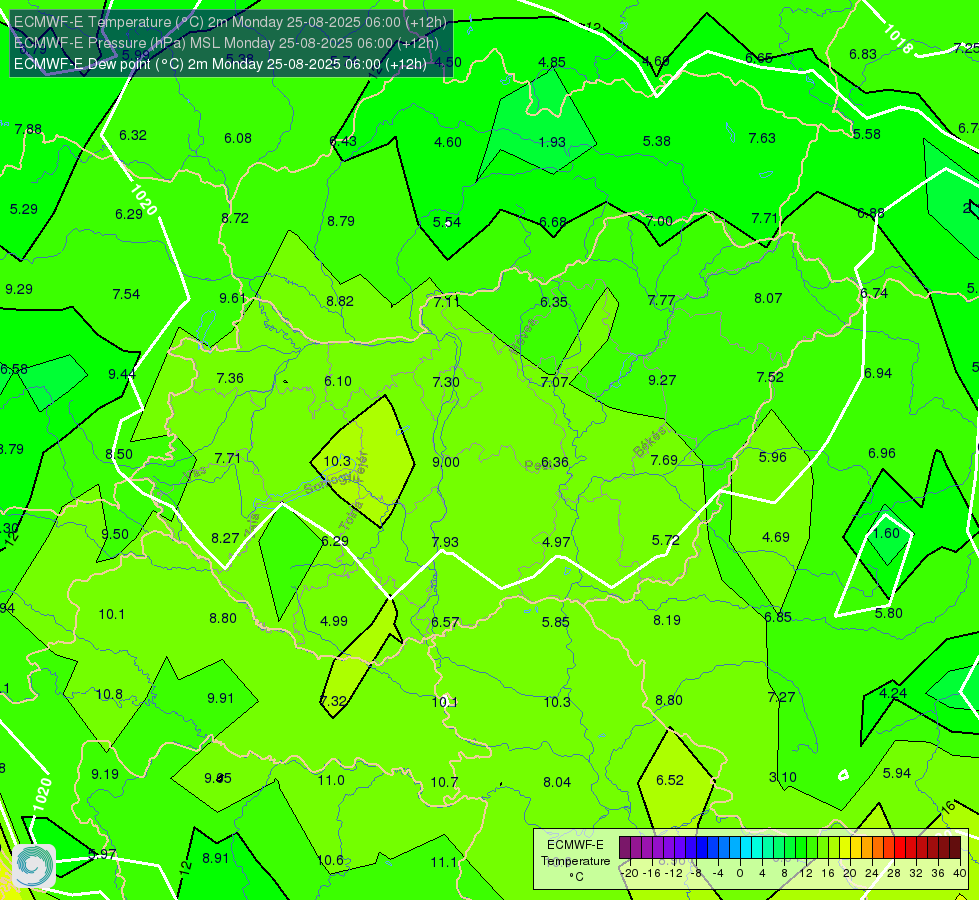This screenshot has width=979, height=900.
Task: Click the temperature value 8.19
Action: click(667, 620)
